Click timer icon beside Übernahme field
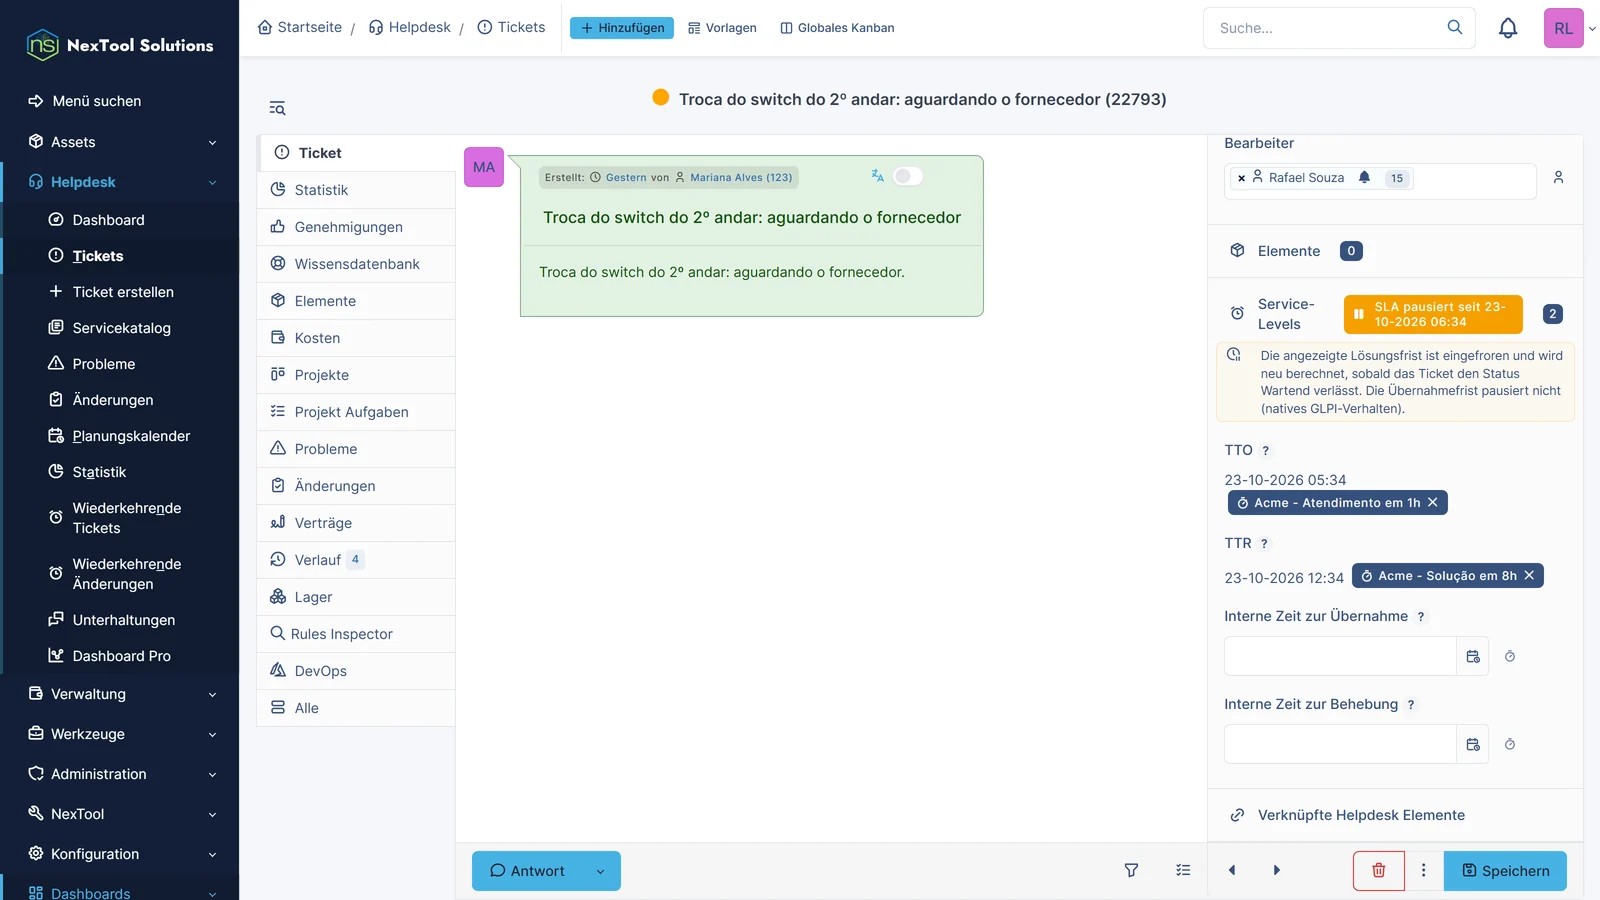The image size is (1600, 900). pyautogui.click(x=1510, y=656)
